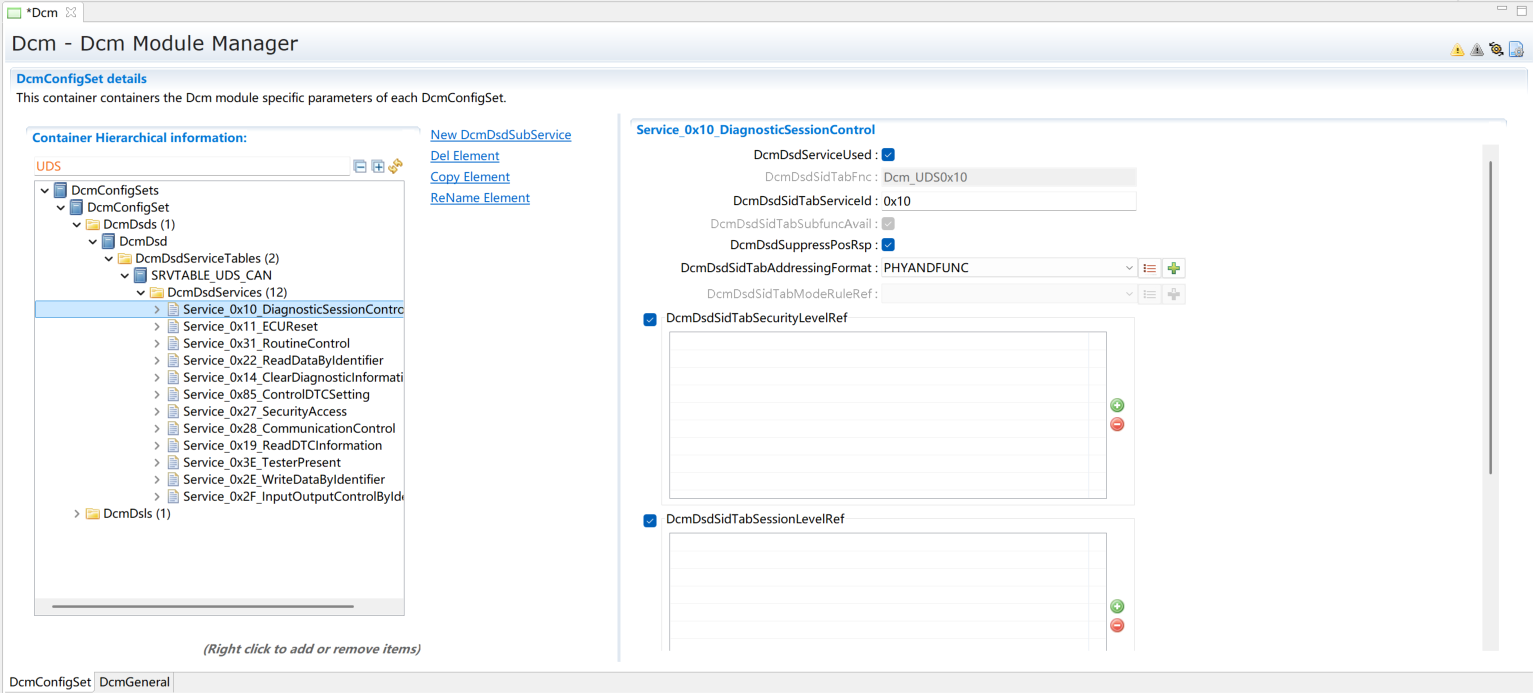Expand Service_0x27_SecurityAccess tree node
1533x693 pixels.
157,412
